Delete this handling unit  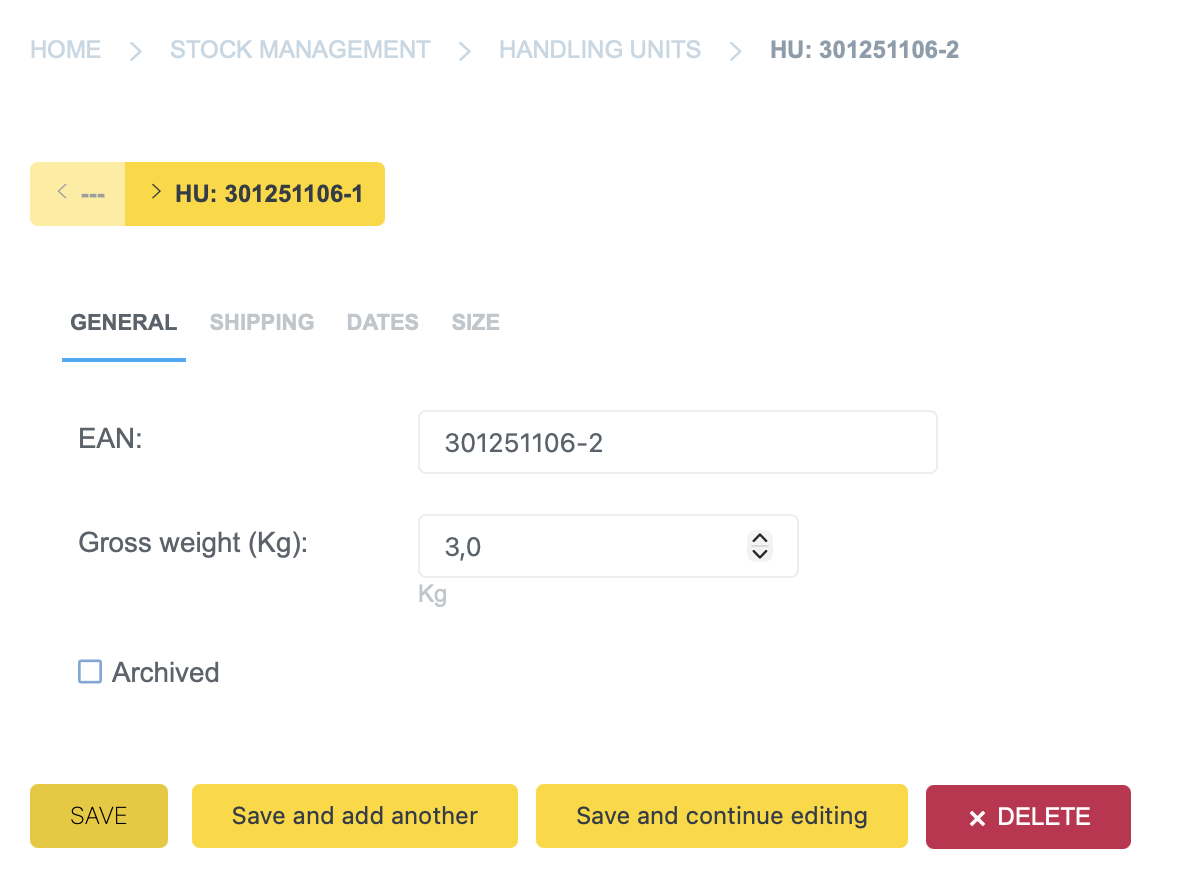click(x=1028, y=816)
